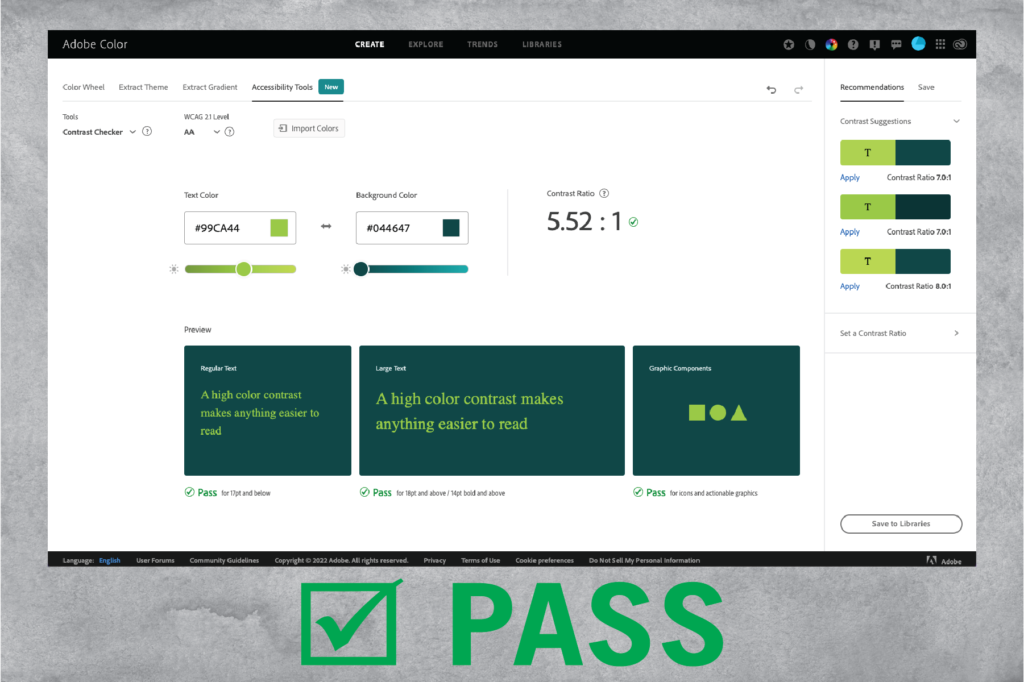Click the green text color swatch
This screenshot has width=1024, height=682.
tap(279, 227)
